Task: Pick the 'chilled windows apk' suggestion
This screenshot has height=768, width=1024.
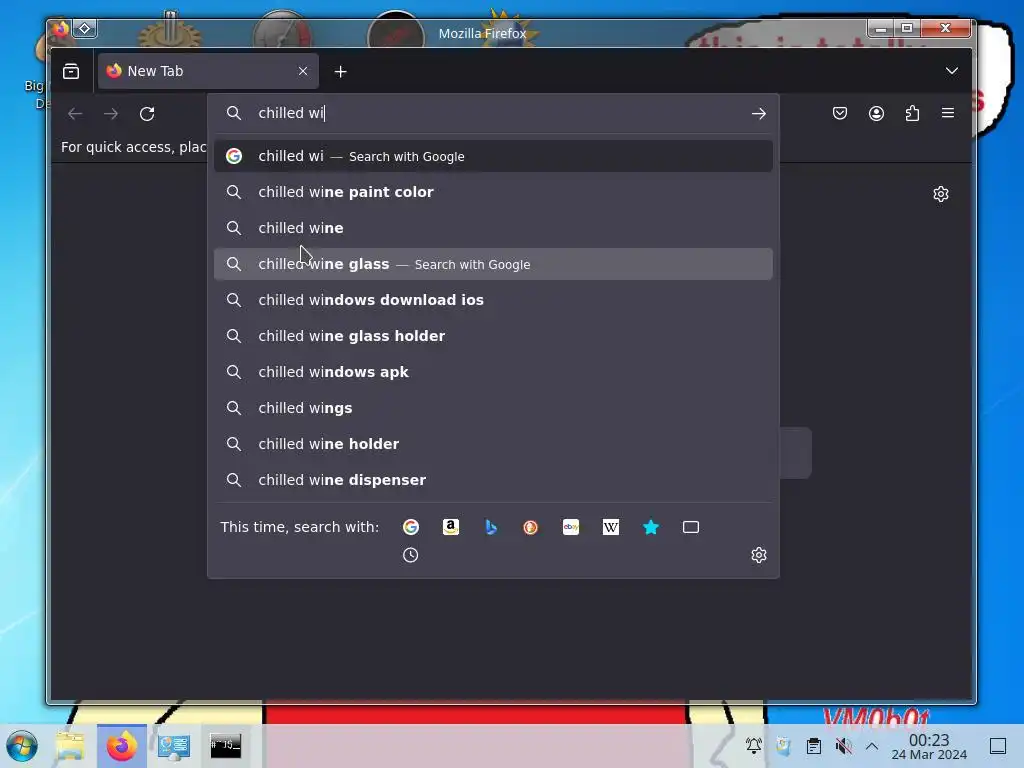Action: point(493,372)
